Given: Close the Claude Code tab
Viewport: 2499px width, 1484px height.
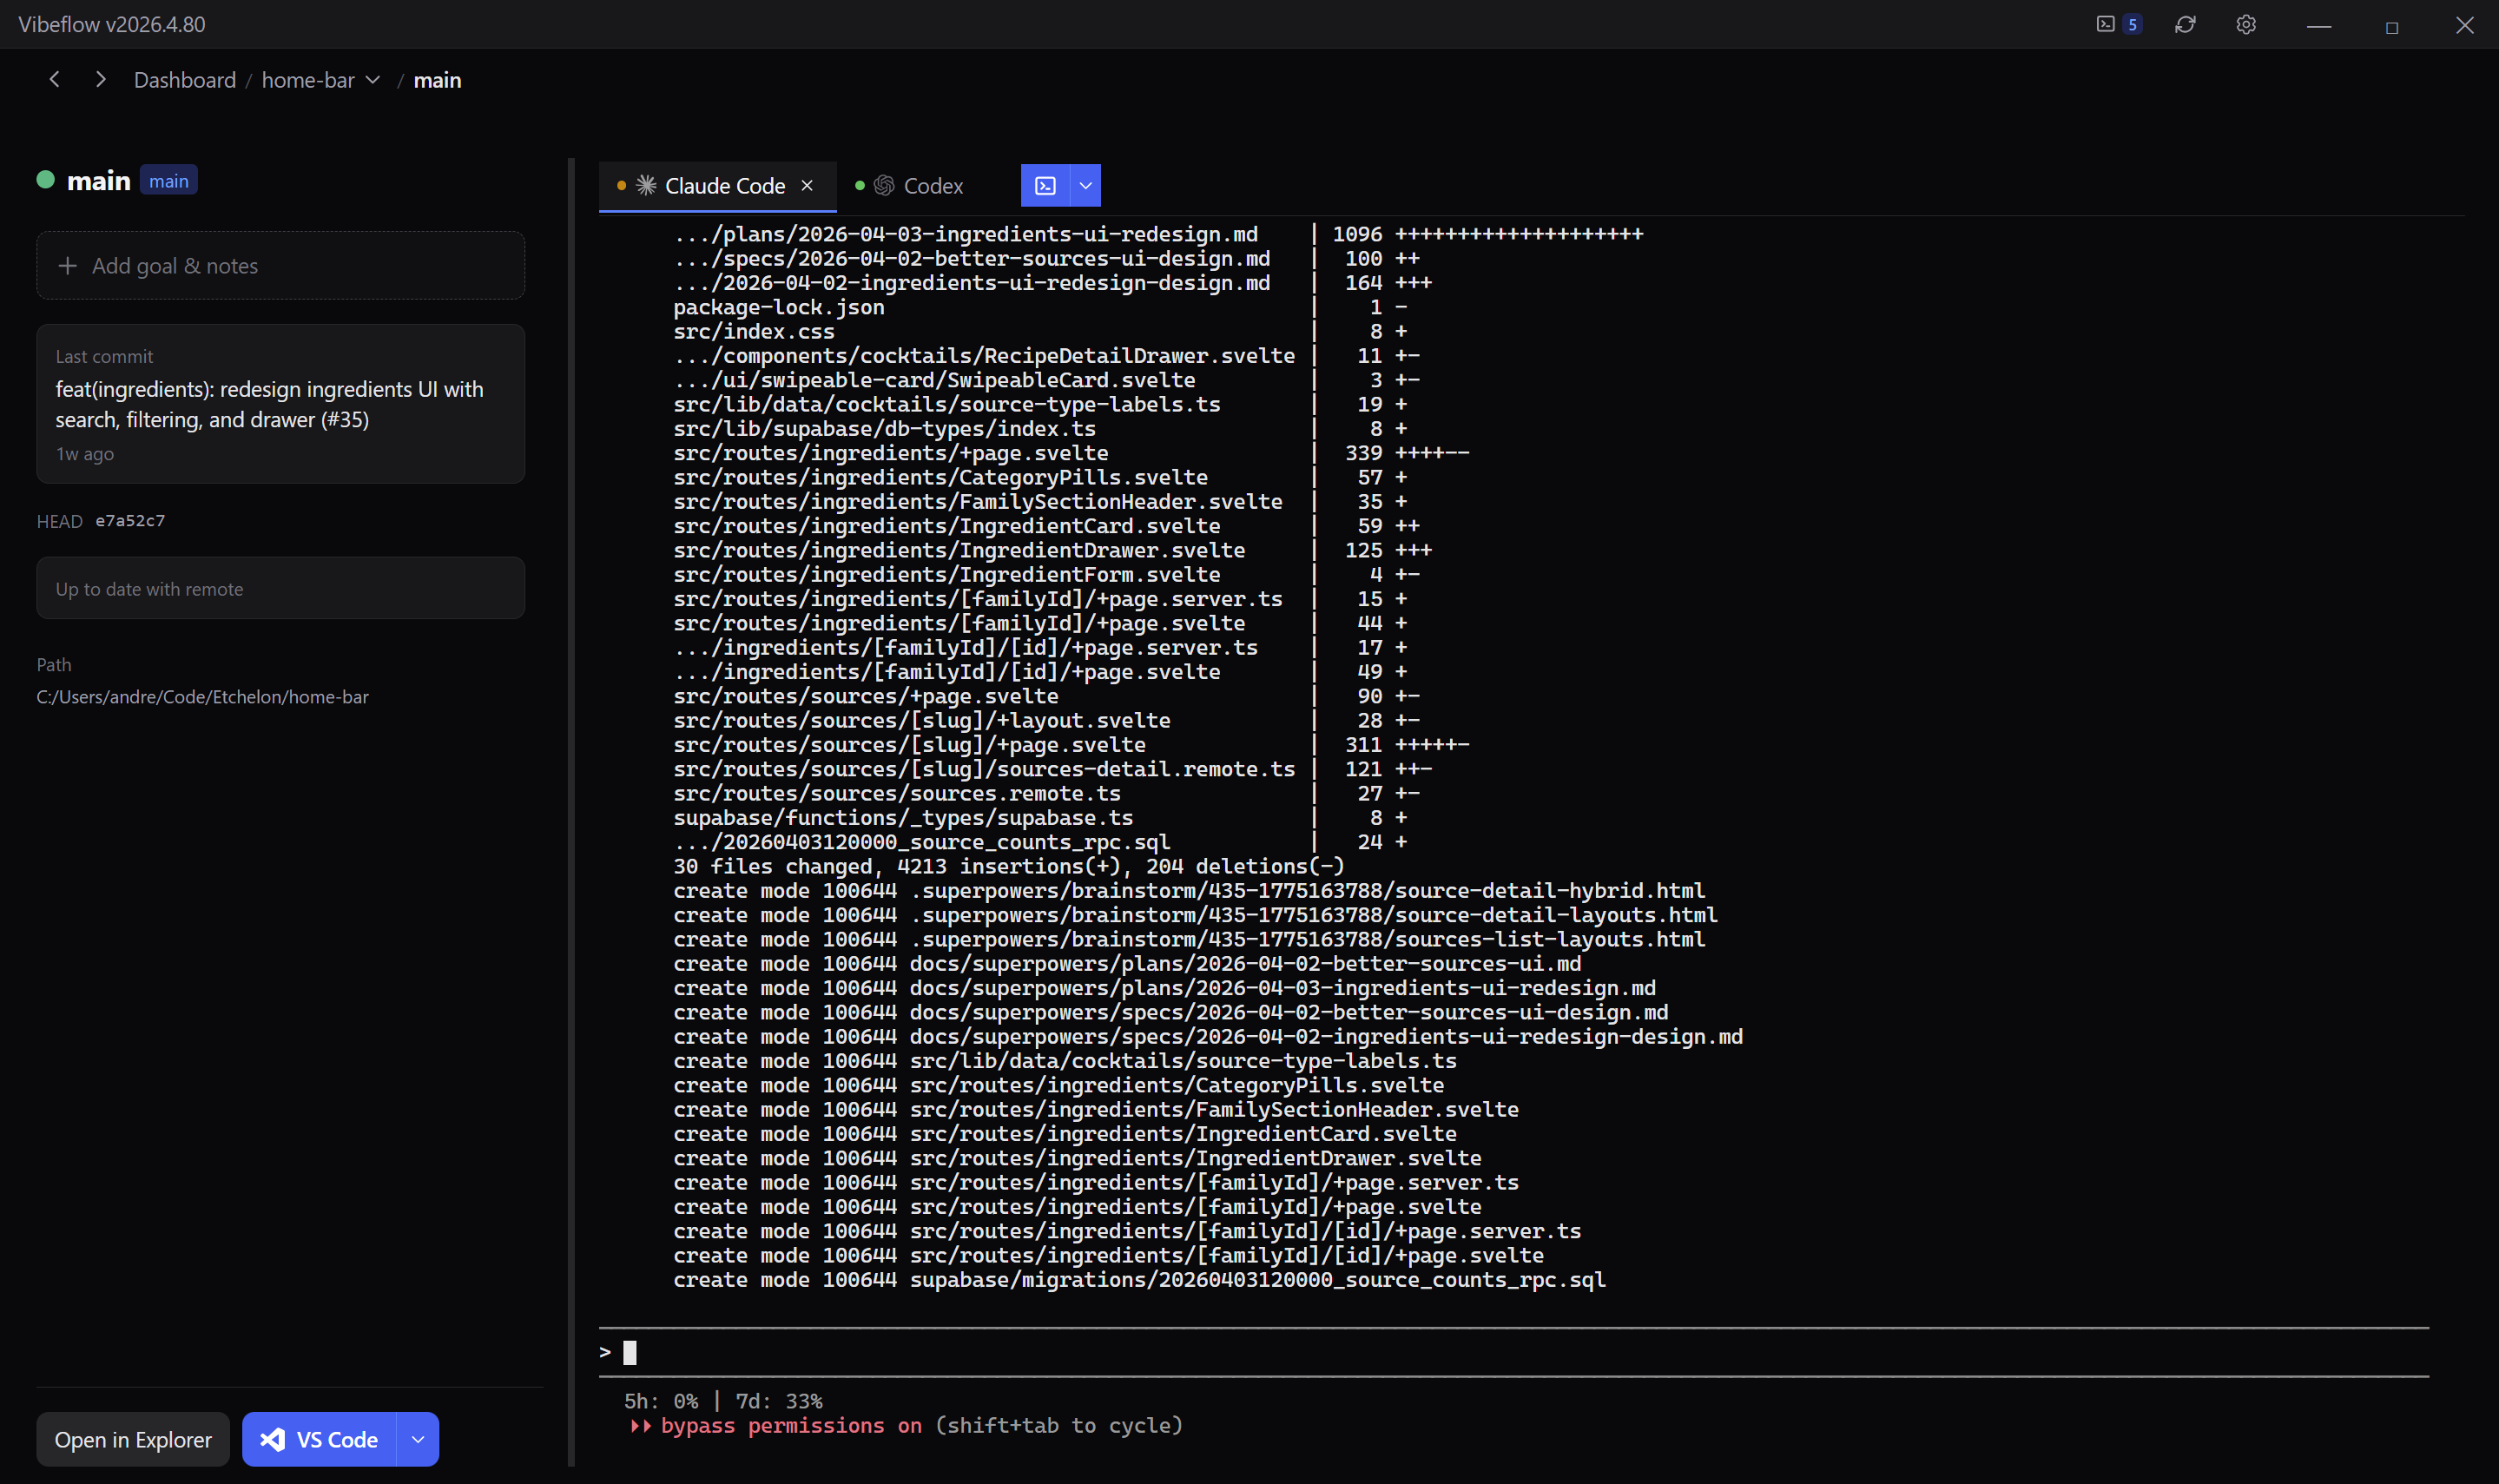Looking at the screenshot, I should (808, 186).
